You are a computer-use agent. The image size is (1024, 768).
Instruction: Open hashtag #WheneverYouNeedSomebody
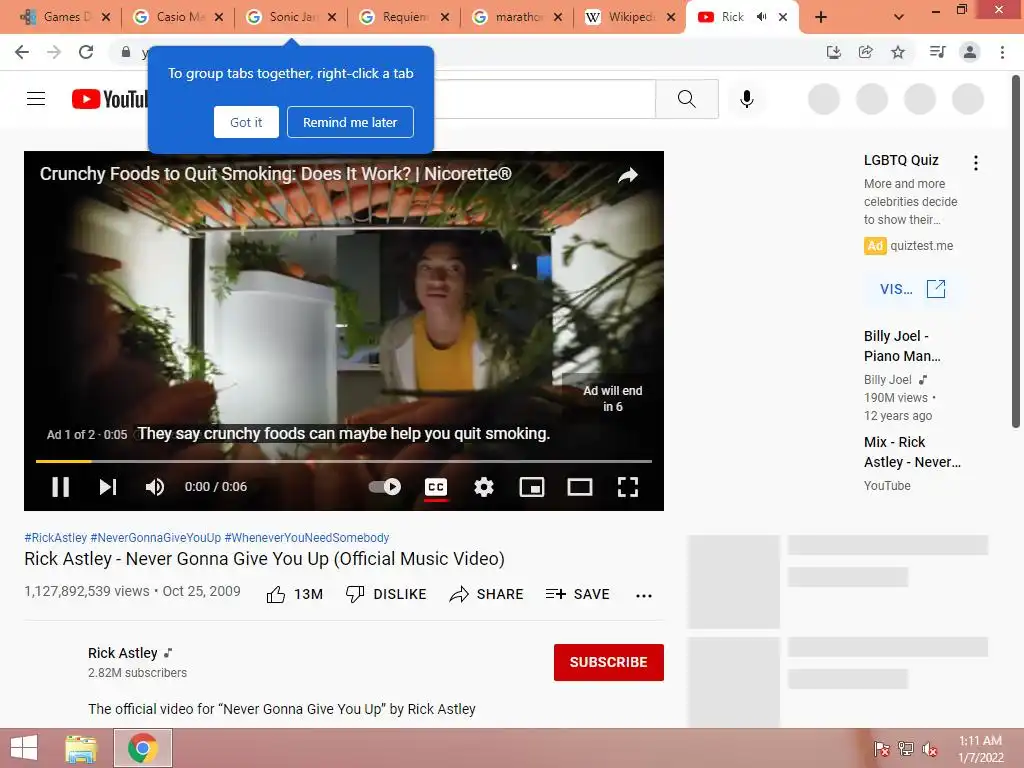tap(307, 537)
